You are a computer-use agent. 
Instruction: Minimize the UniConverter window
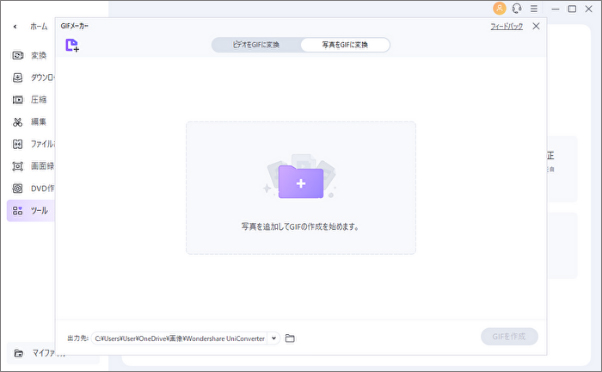[555, 9]
